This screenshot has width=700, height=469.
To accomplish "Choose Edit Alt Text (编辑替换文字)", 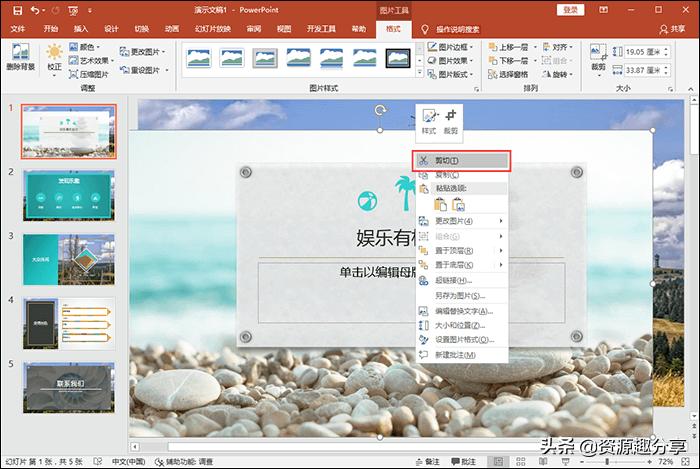I will tap(462, 311).
